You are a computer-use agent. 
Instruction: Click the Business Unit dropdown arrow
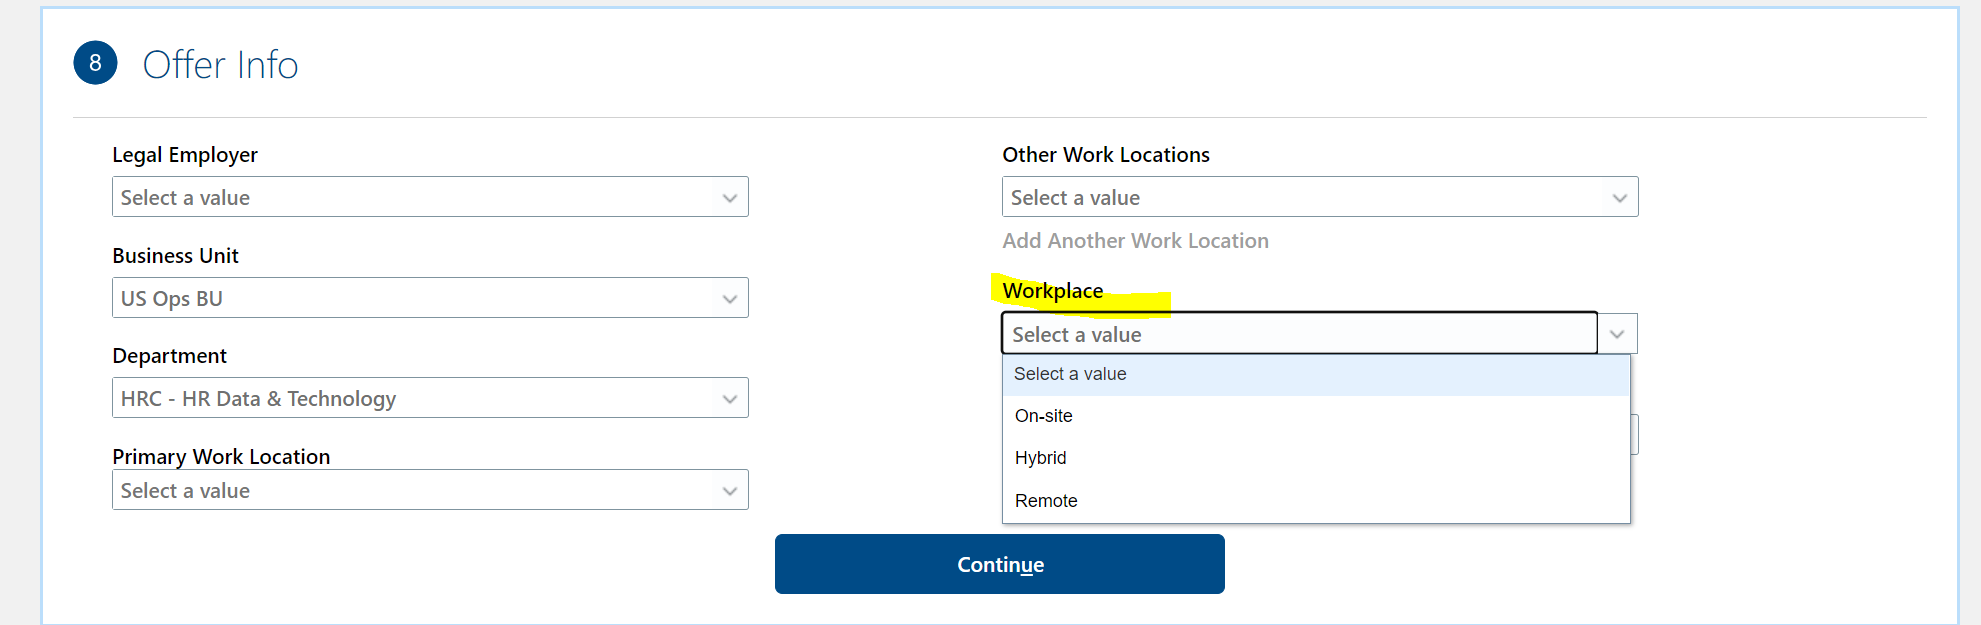(x=729, y=297)
